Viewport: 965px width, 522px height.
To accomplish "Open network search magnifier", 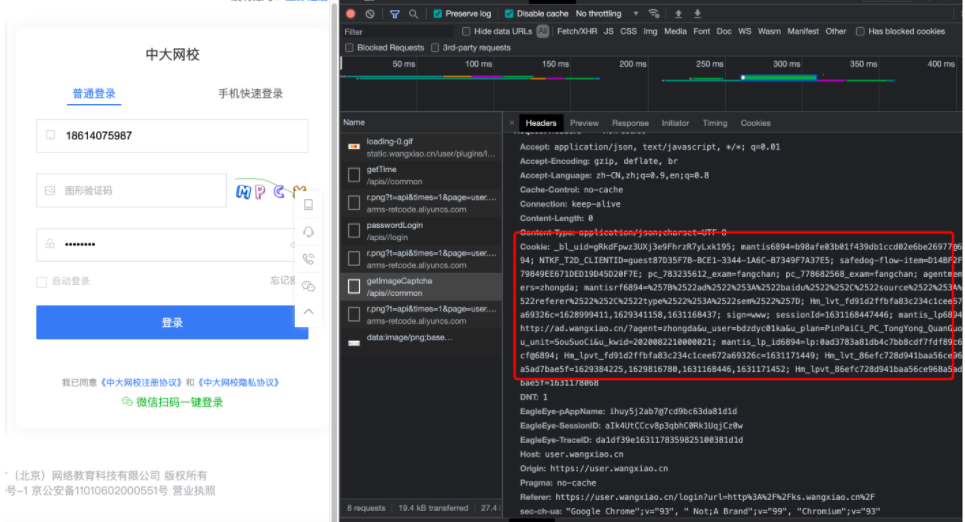I will [x=414, y=14].
